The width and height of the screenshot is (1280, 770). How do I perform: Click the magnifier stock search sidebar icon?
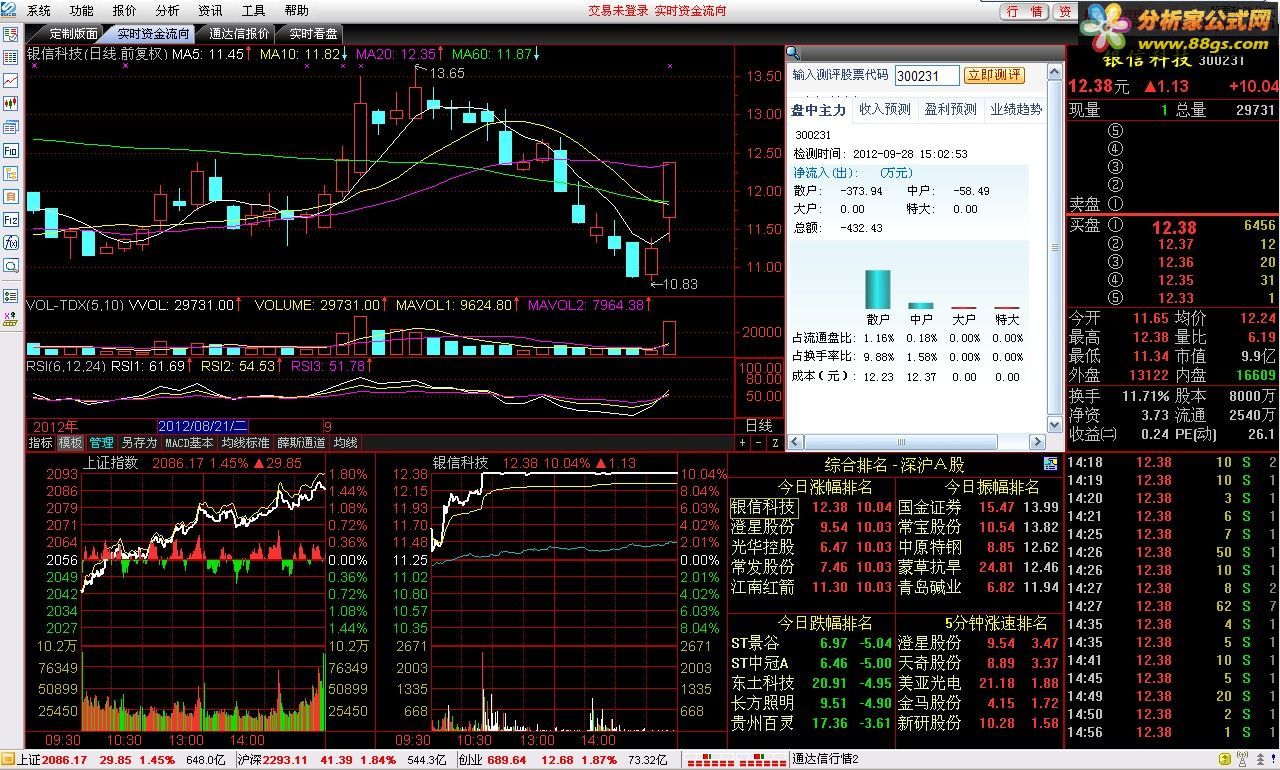pos(11,266)
